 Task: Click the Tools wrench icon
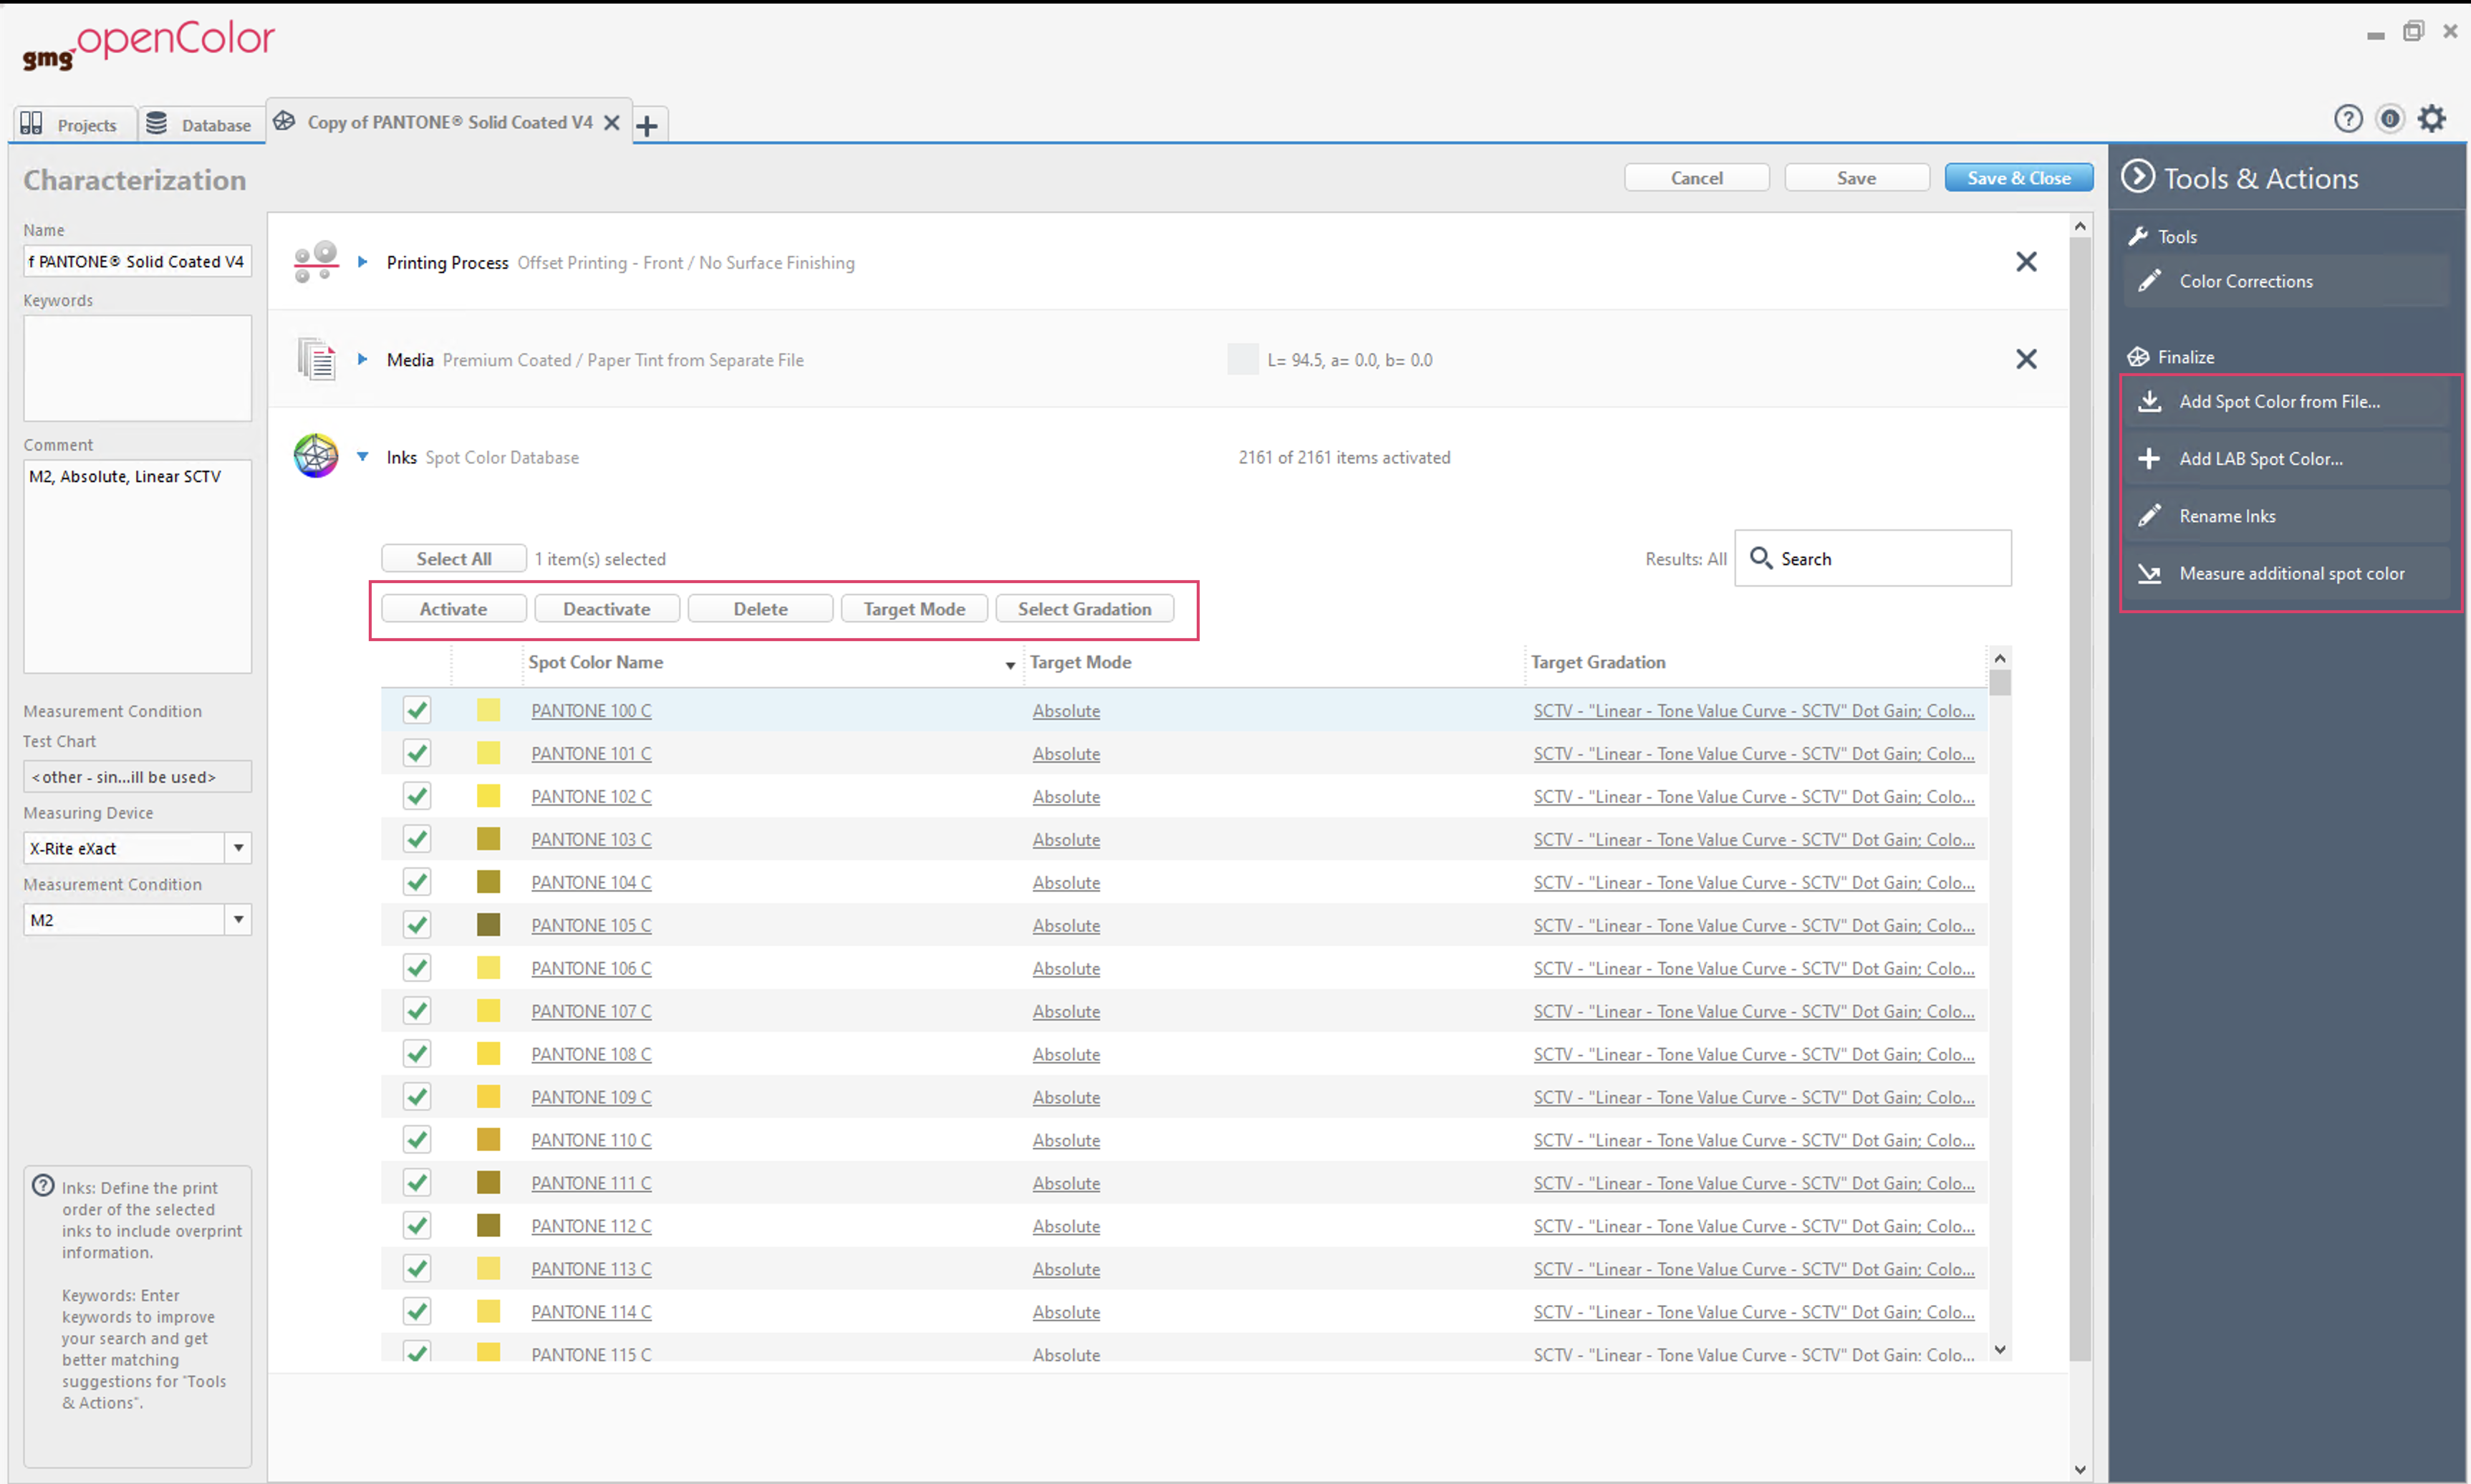coord(2138,237)
